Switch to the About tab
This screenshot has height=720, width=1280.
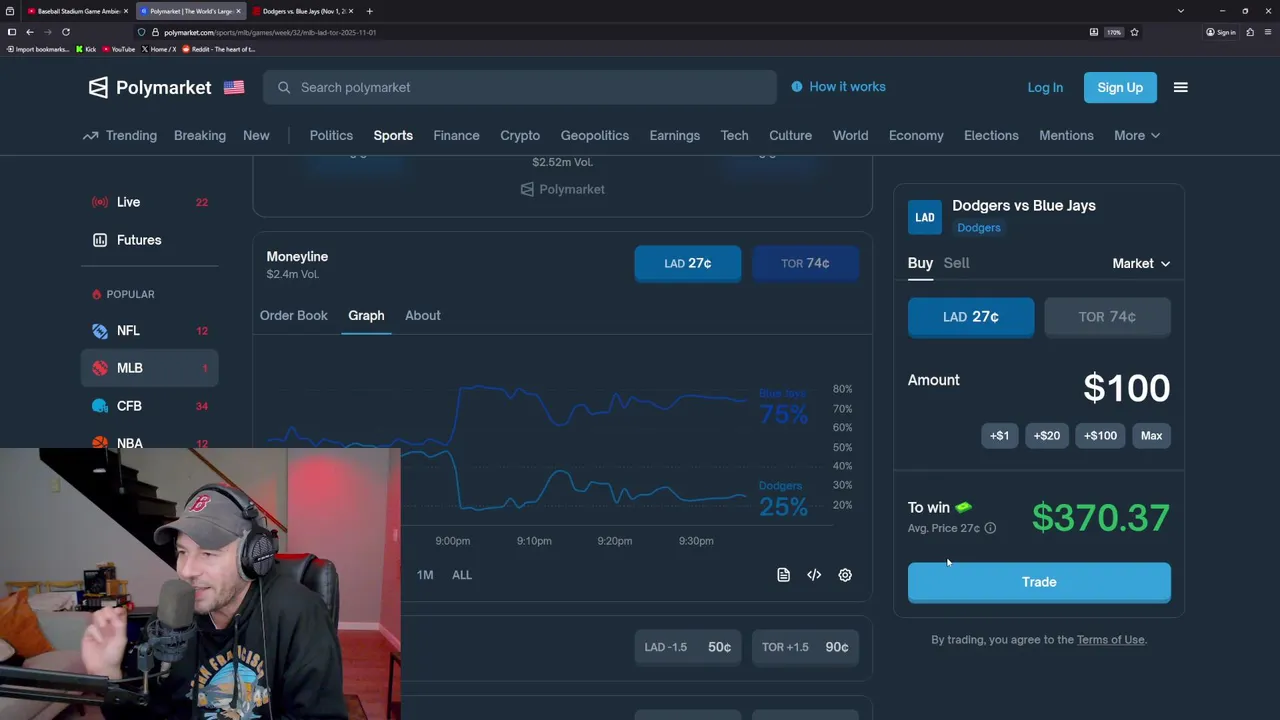(423, 315)
